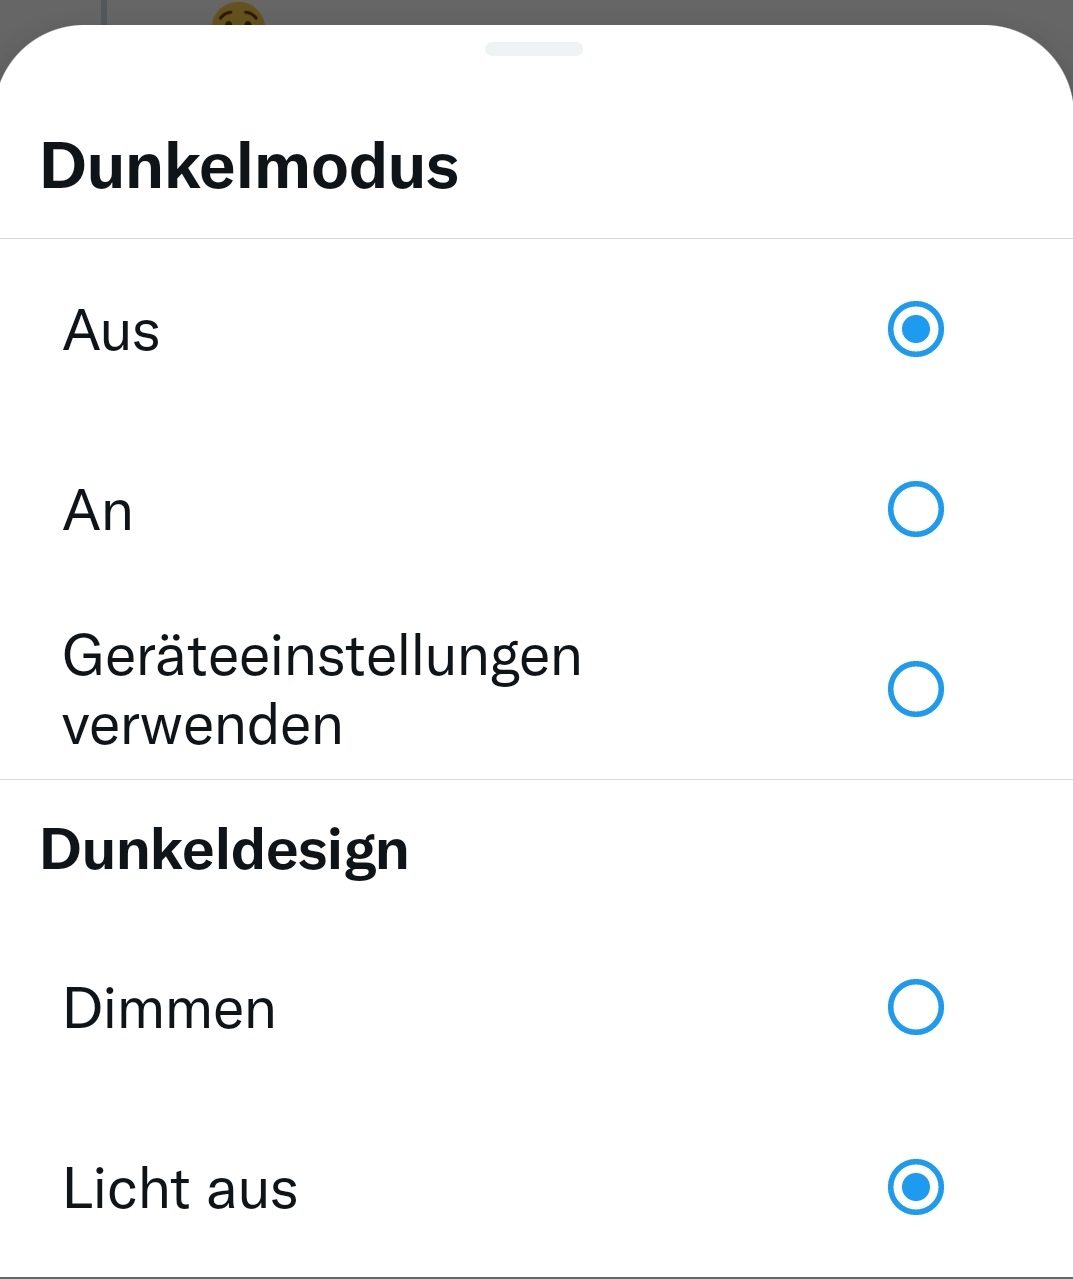Tap the "An" option label
This screenshot has height=1279, width=1073.
coord(97,511)
